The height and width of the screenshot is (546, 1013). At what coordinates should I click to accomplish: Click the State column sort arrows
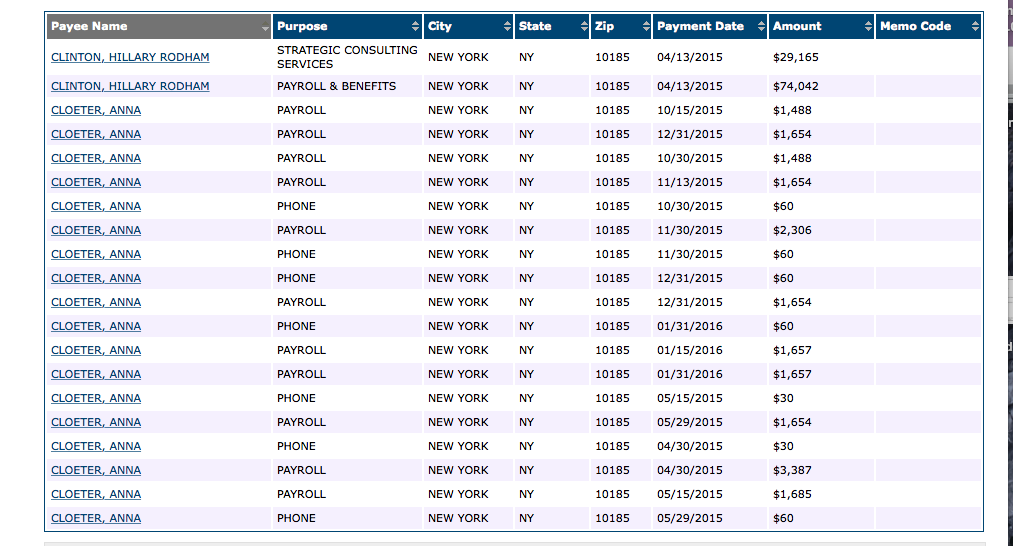point(583,26)
